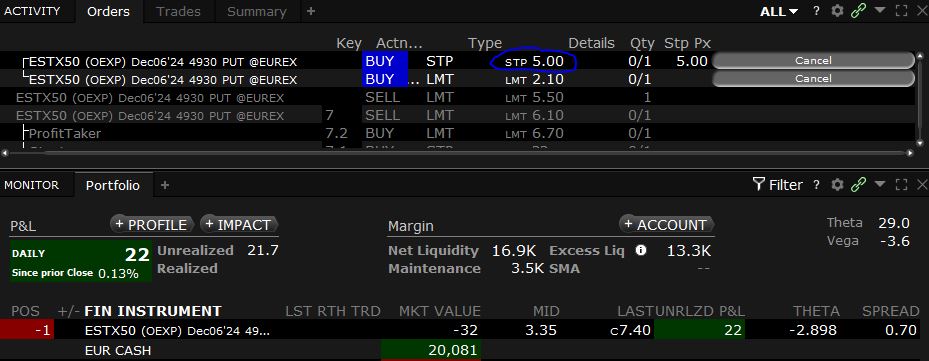Screen dimensions: 929x361
Task: Click the THETA column header
Action: 816,311
